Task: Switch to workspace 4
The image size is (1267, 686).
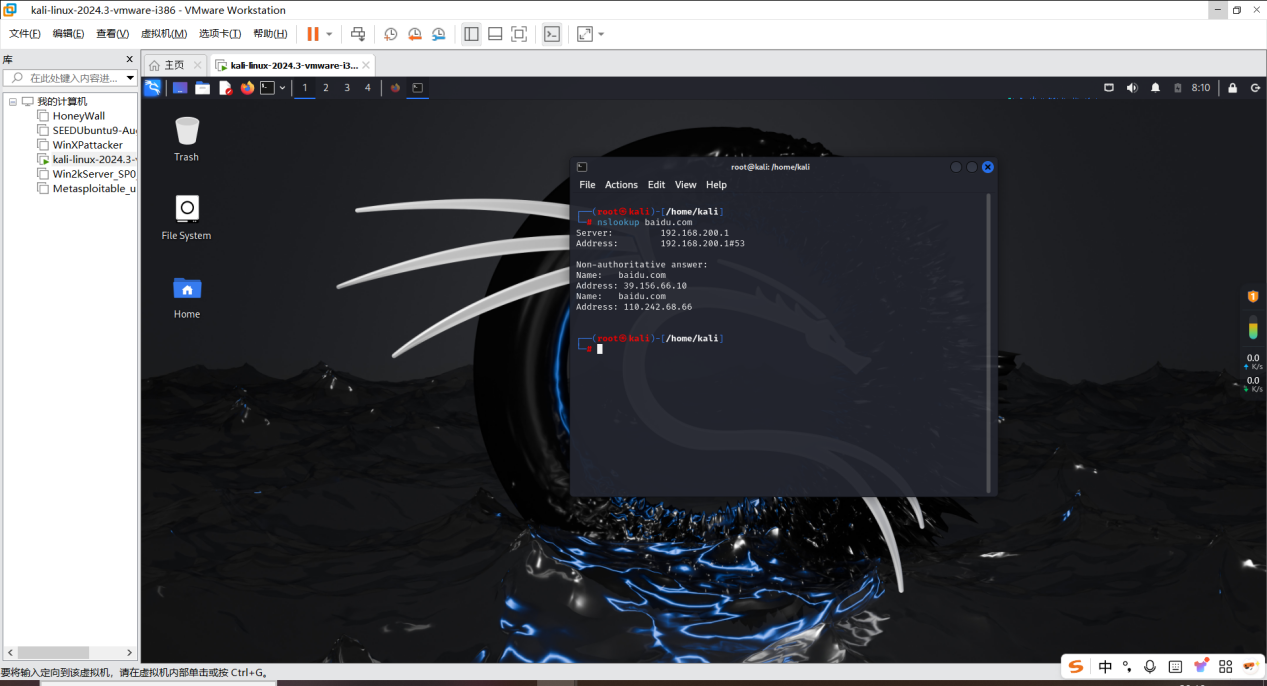Action: pos(368,88)
